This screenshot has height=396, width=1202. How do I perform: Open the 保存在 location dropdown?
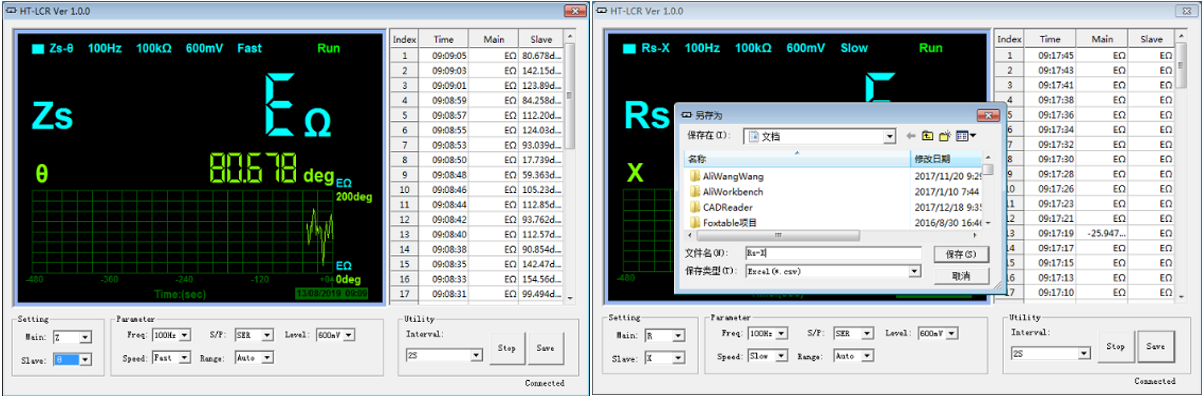[x=889, y=136]
